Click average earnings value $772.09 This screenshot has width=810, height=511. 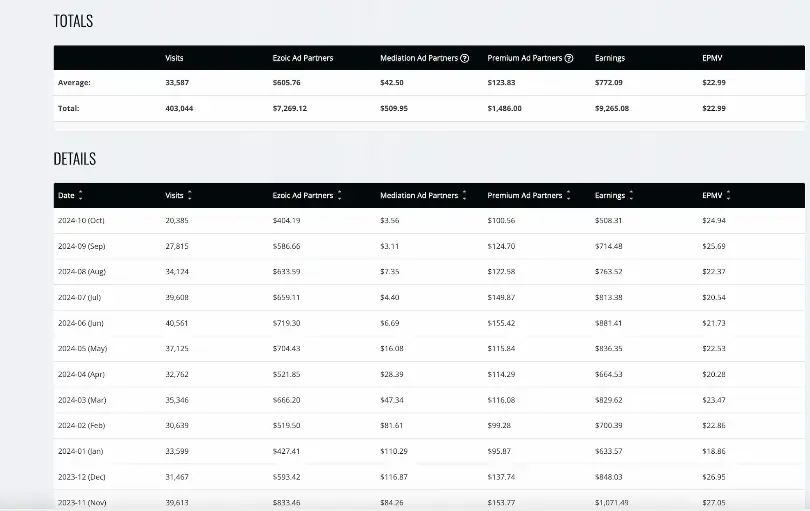point(609,83)
